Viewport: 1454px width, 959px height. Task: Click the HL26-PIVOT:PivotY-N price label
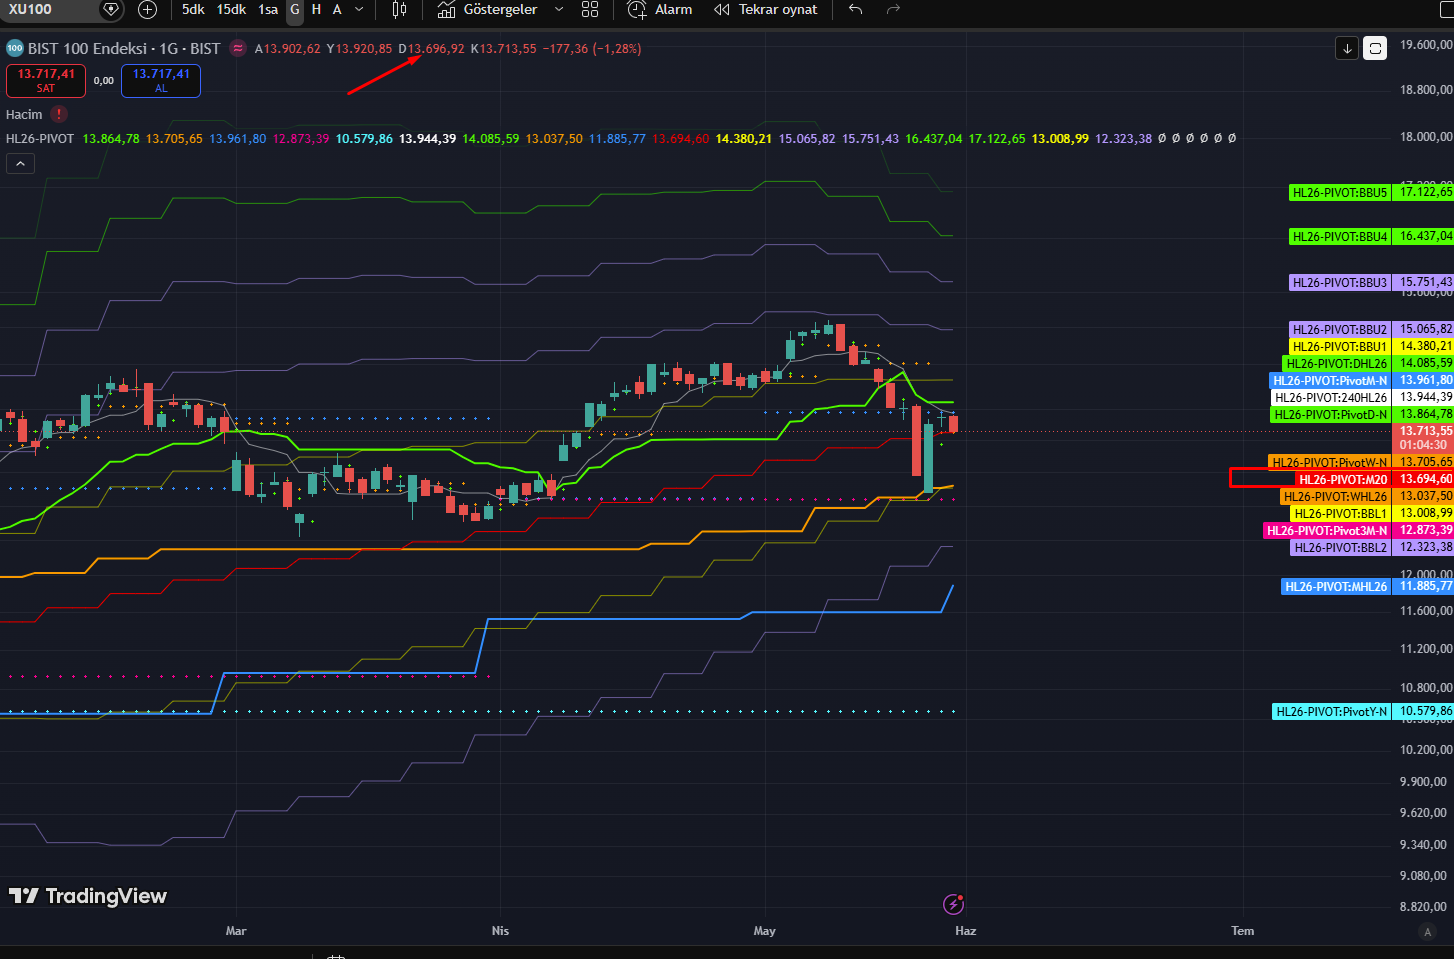[x=1331, y=712]
